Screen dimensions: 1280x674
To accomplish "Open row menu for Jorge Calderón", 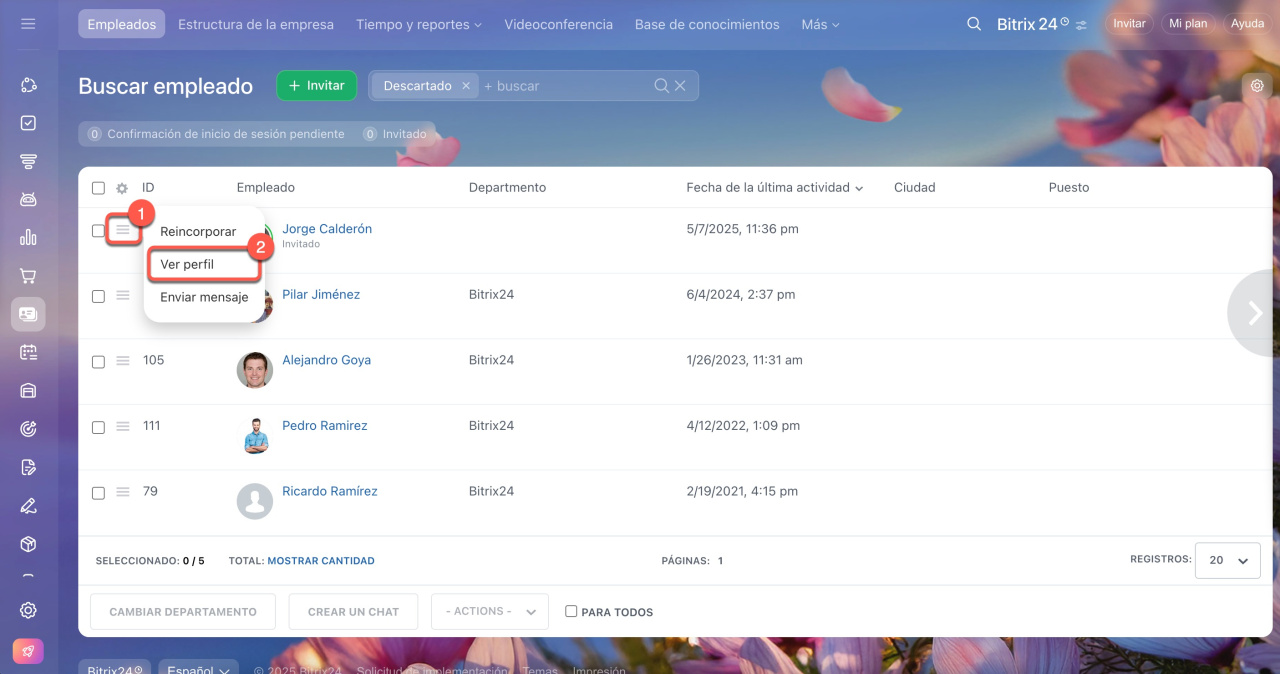I will [123, 230].
